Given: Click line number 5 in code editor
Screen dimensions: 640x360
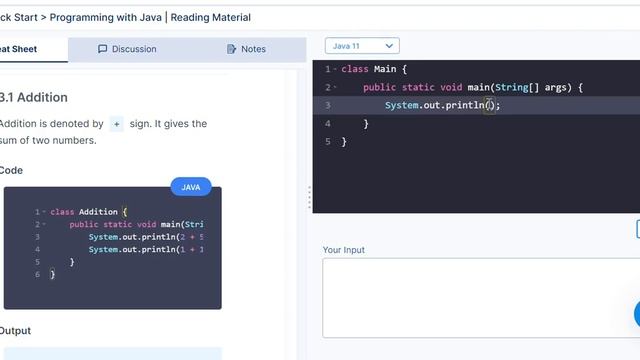Looking at the screenshot, I should [x=328, y=142].
